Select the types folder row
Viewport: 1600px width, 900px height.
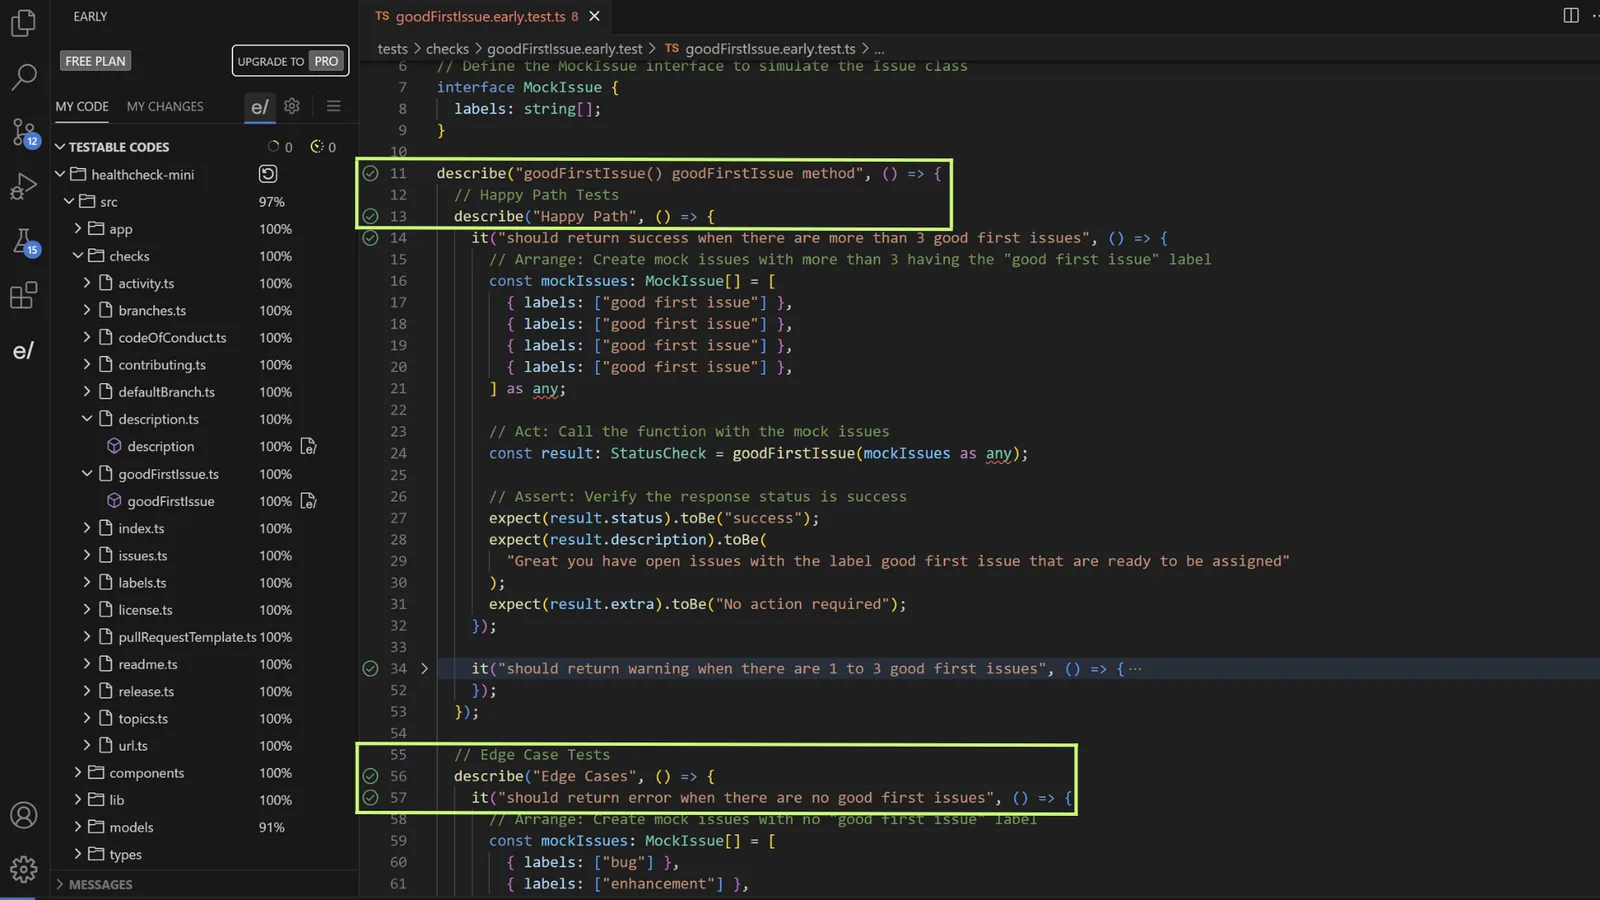click(x=205, y=854)
